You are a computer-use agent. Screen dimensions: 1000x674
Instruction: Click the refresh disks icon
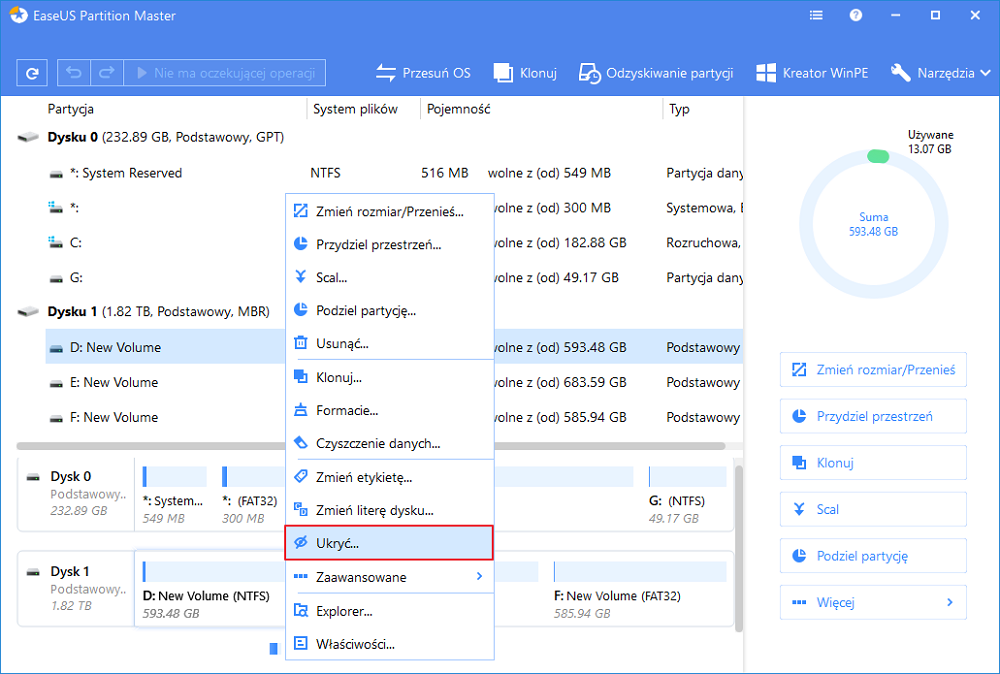[31, 72]
